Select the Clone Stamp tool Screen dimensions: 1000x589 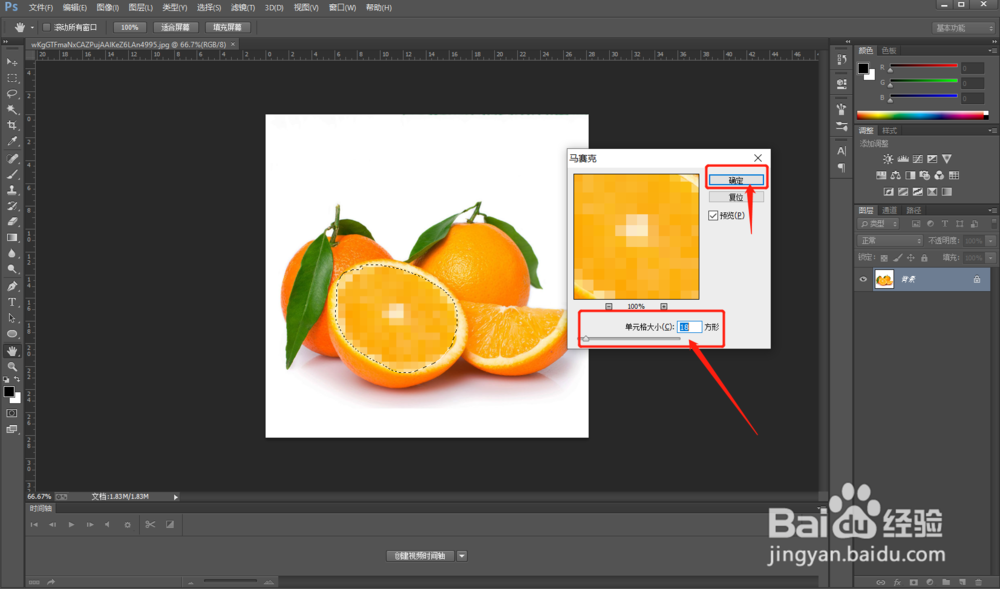click(x=11, y=190)
